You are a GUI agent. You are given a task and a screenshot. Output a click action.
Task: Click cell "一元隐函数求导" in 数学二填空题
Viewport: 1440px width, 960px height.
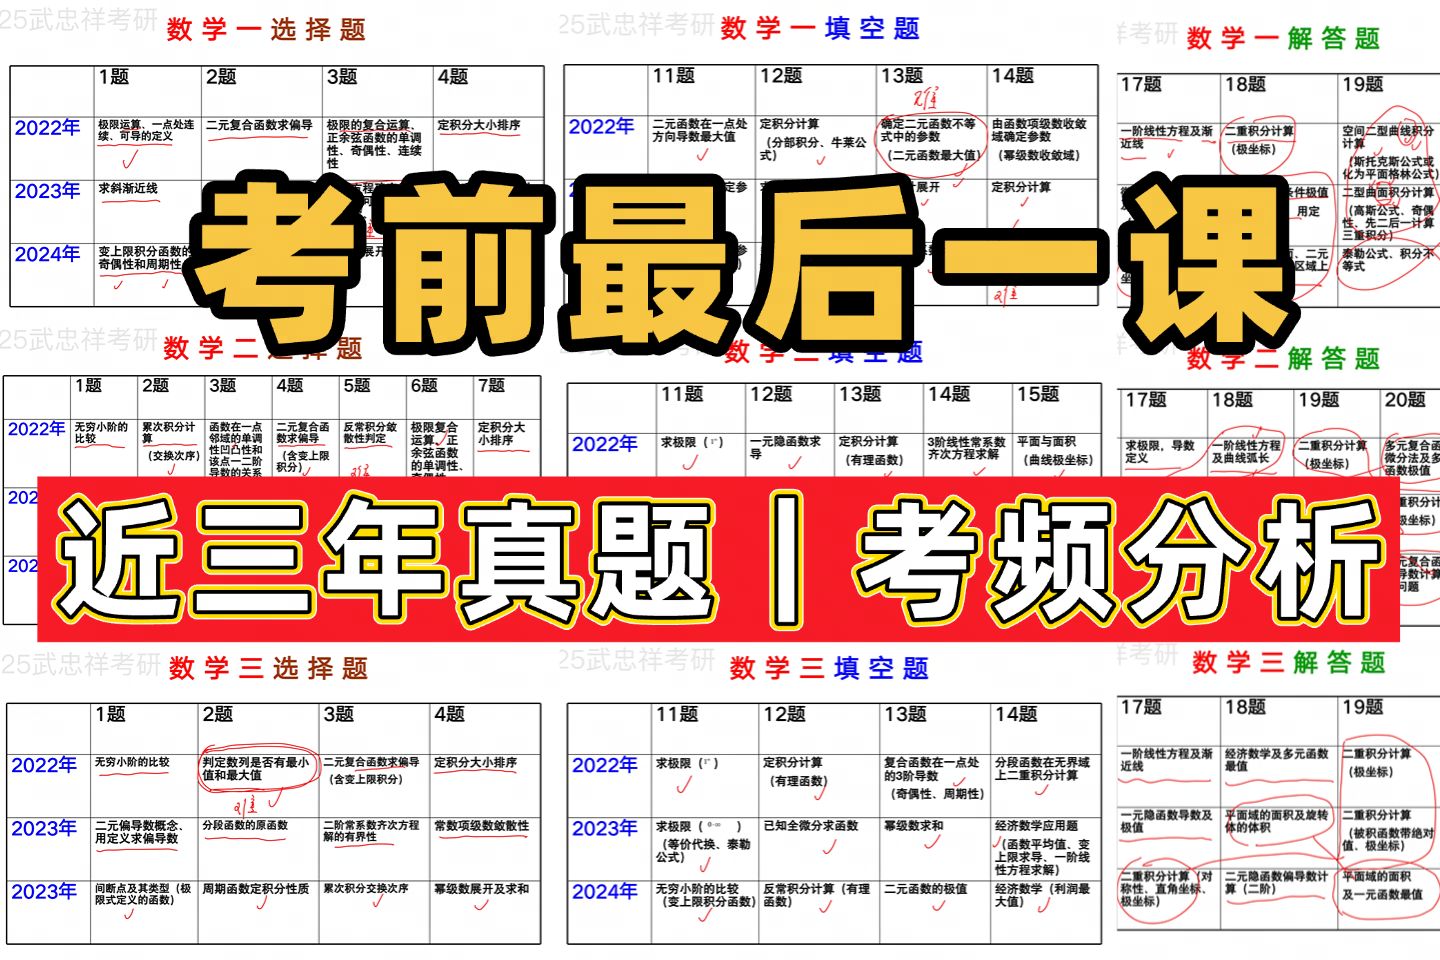click(x=786, y=447)
